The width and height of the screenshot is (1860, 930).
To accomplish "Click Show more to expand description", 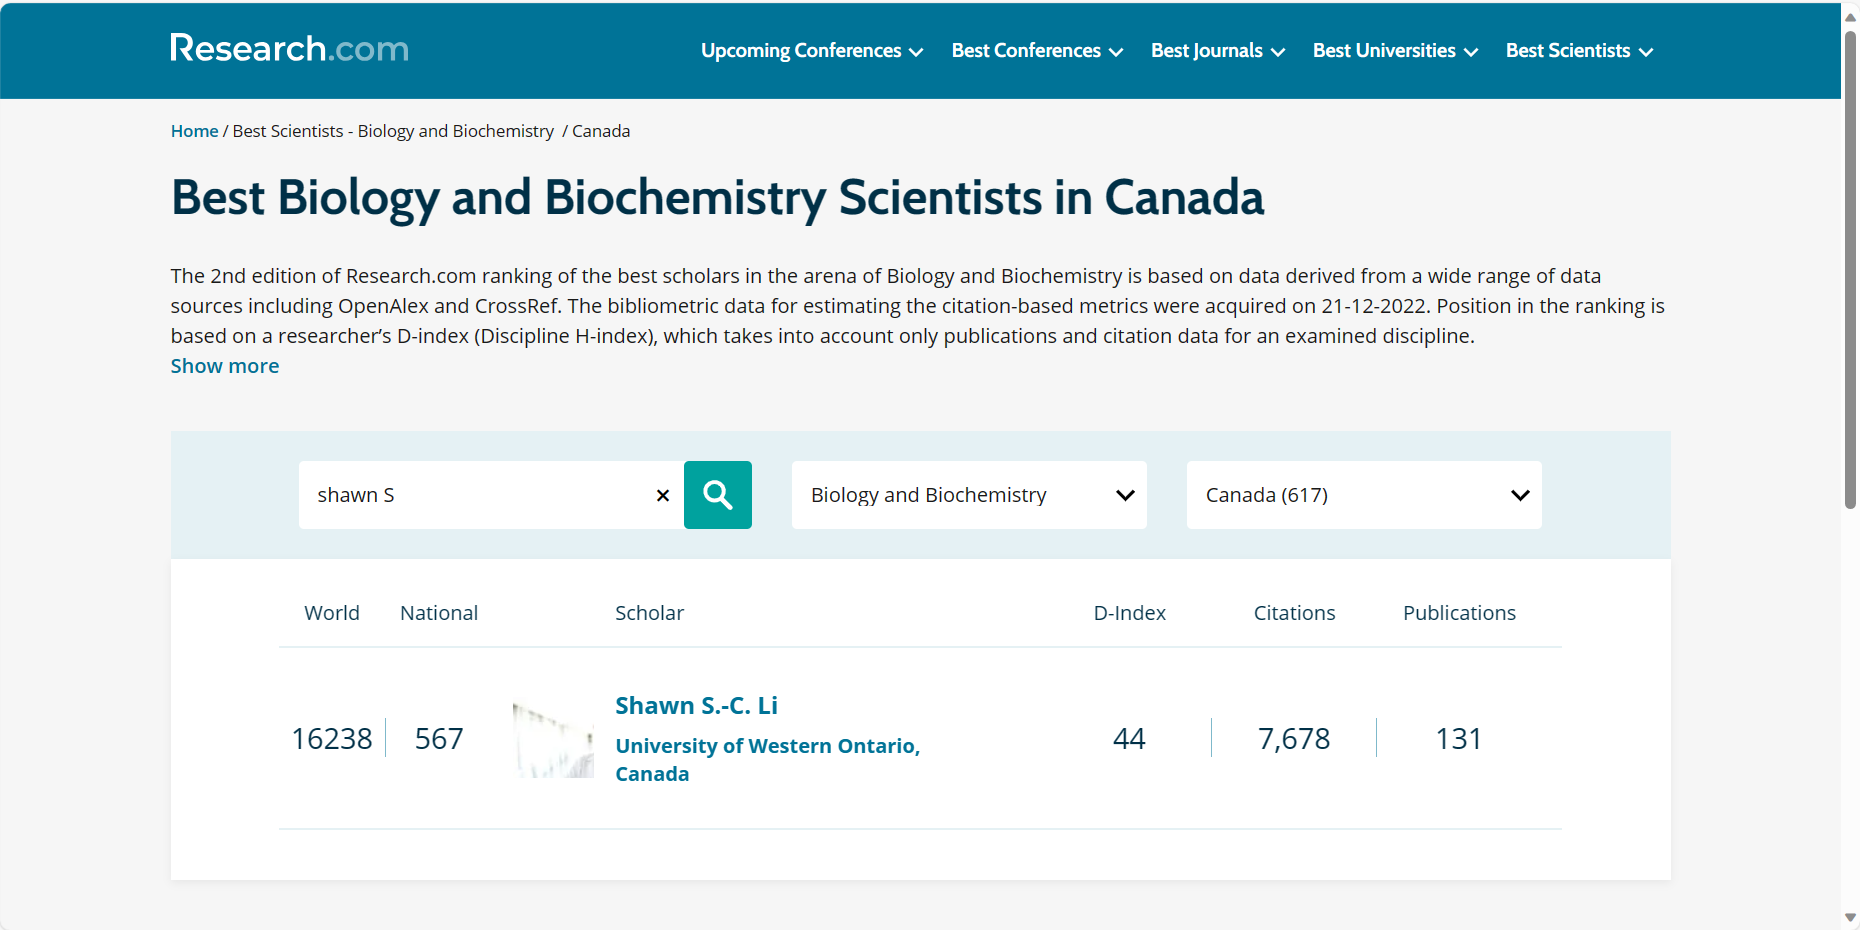I will pyautogui.click(x=225, y=366).
